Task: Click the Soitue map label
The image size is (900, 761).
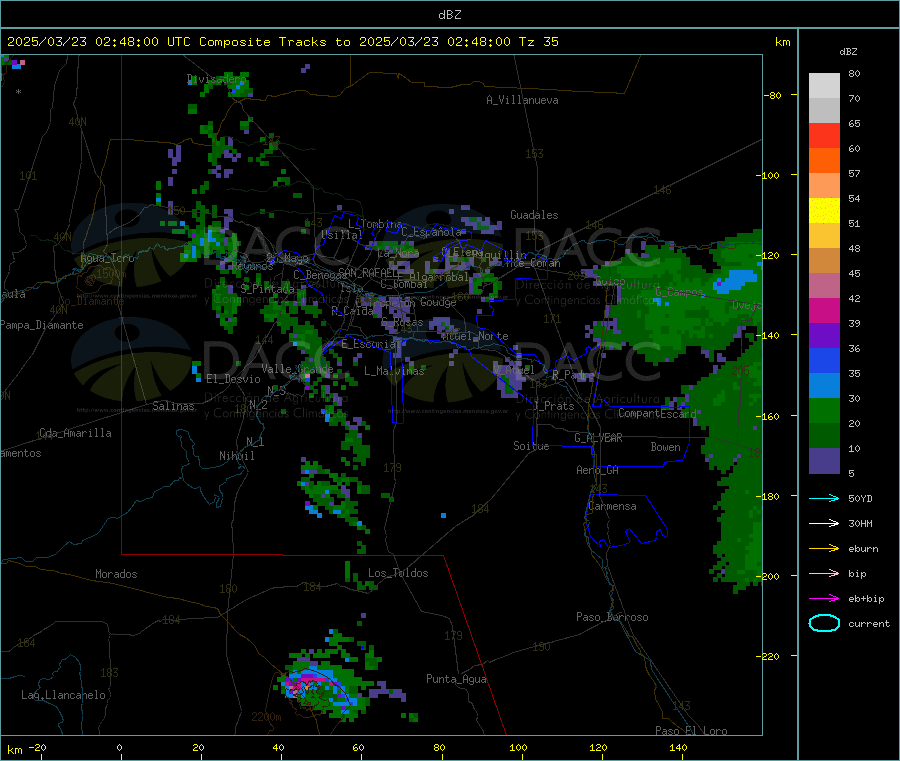Action: (531, 446)
